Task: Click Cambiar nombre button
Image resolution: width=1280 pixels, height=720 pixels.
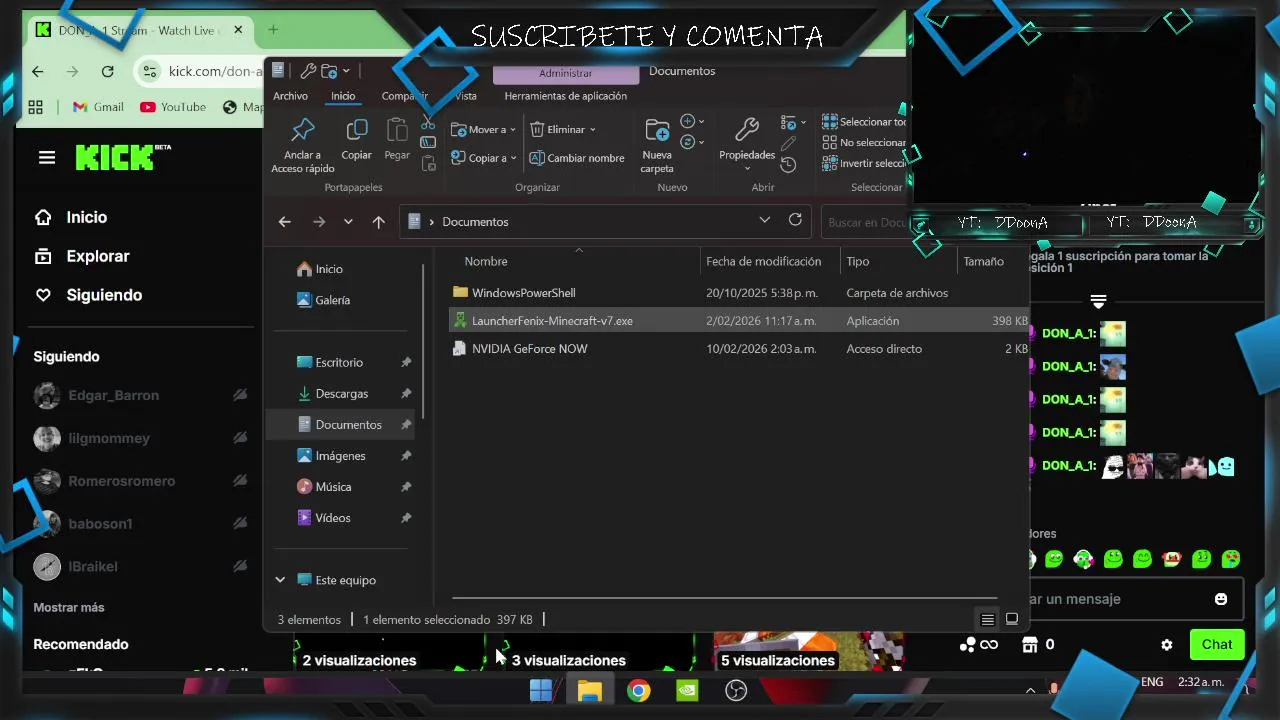Action: pos(577,158)
